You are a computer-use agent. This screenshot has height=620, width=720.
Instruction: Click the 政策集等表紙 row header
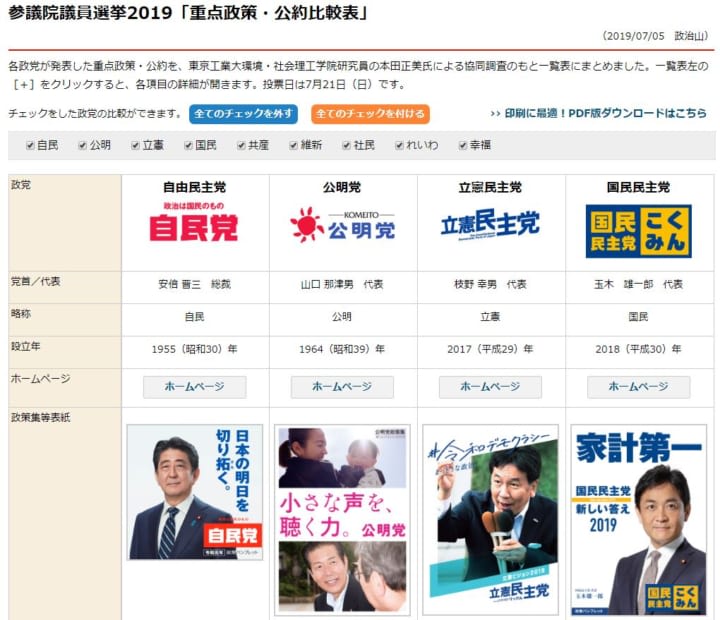coord(64,513)
